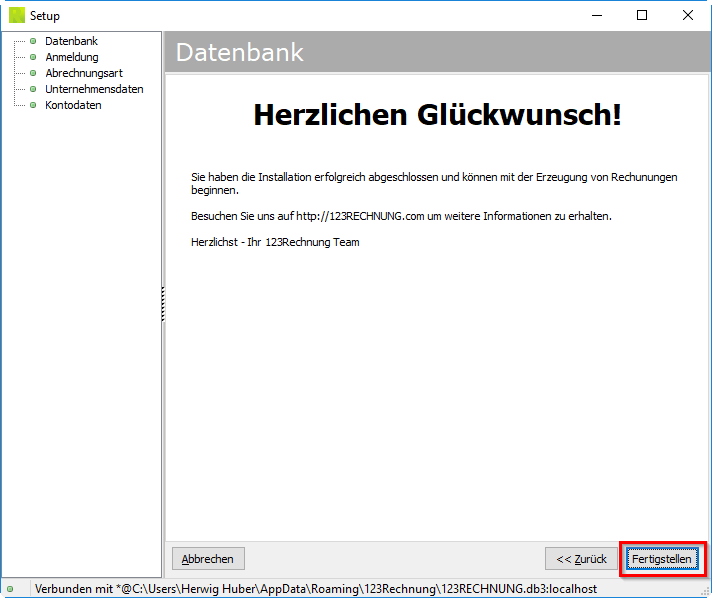Image resolution: width=712 pixels, height=598 pixels.
Task: Click the green bullet icon beside Abrechnungsart
Action: 33,73
